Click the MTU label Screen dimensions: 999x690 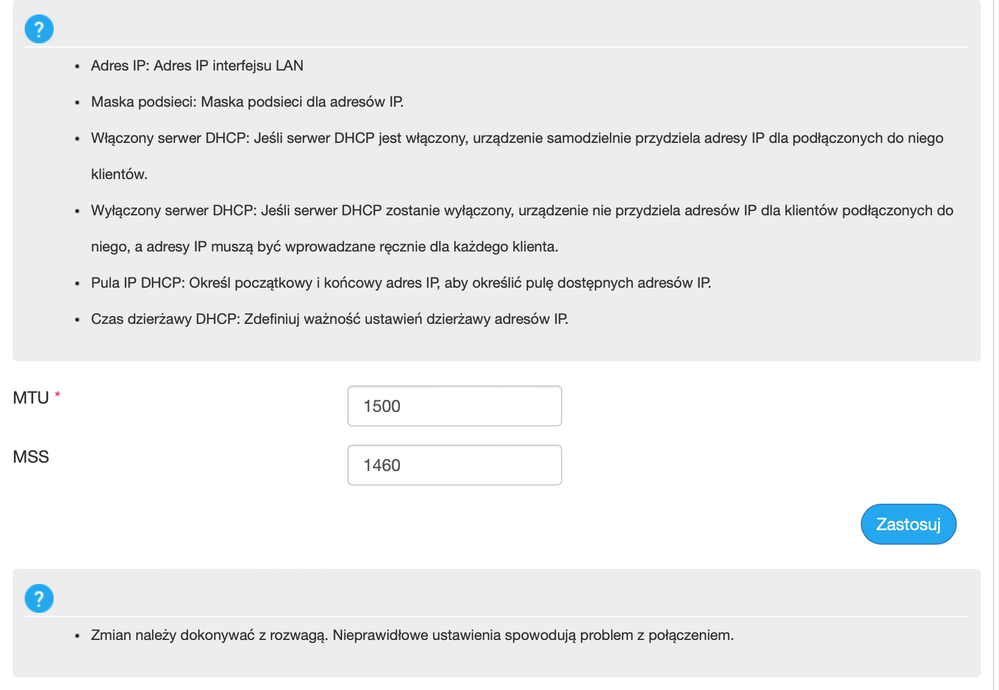click(31, 398)
